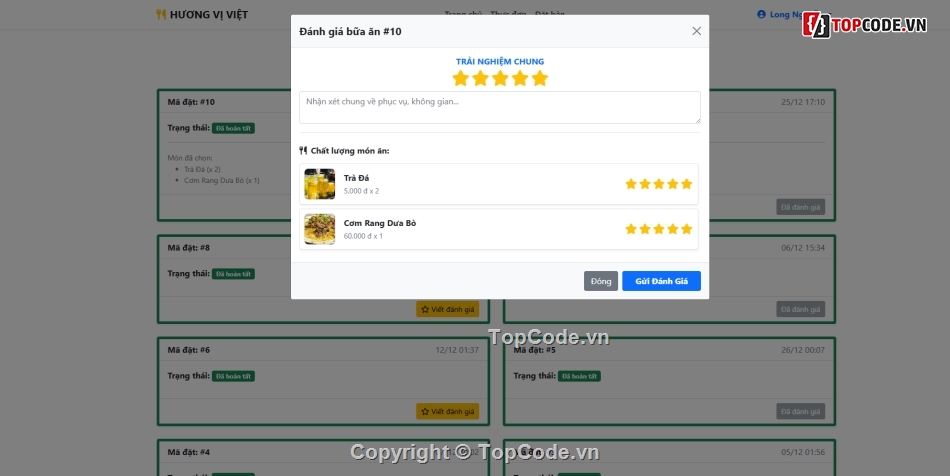Click the timestamp 25/12 17:10
The image size is (950, 476).
[803, 102]
